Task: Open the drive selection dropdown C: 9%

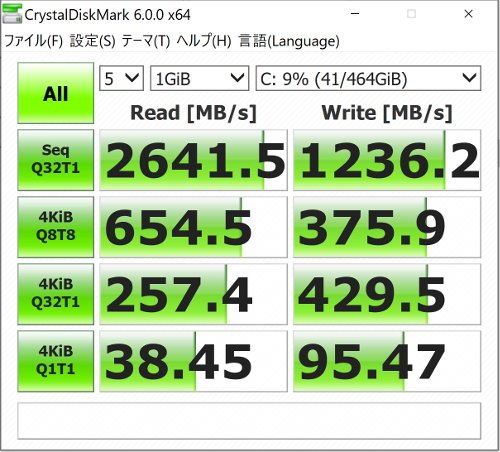Action: coord(368,78)
